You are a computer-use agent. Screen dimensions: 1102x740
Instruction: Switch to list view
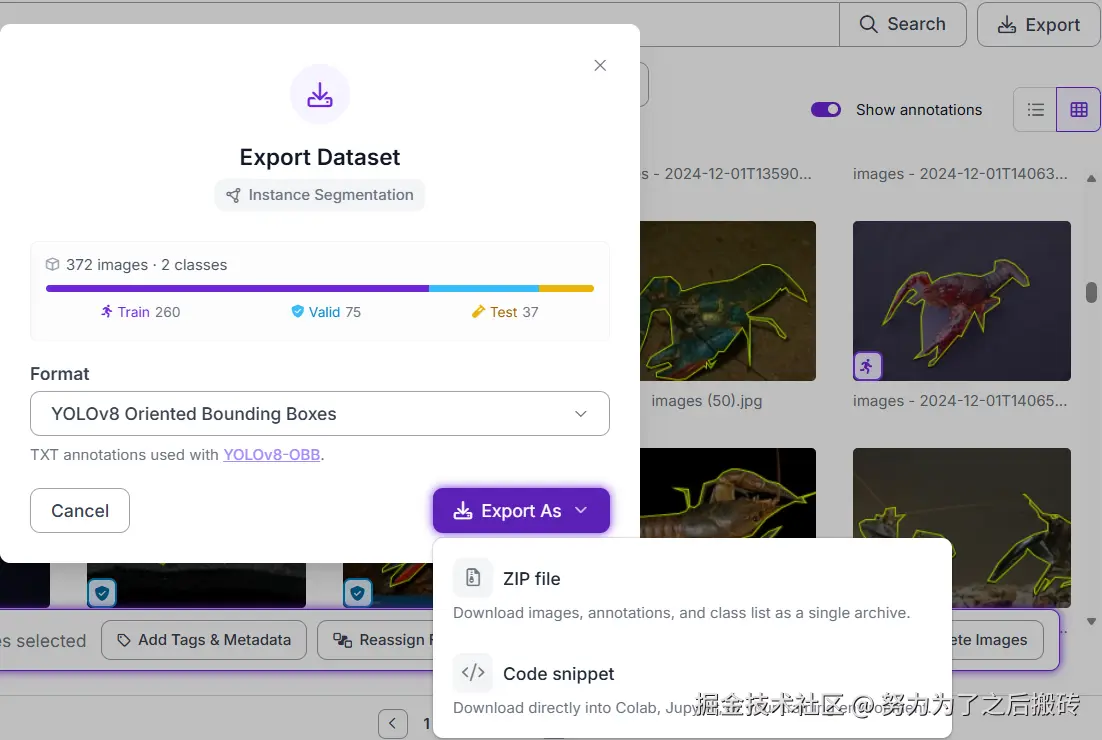pyautogui.click(x=1035, y=110)
